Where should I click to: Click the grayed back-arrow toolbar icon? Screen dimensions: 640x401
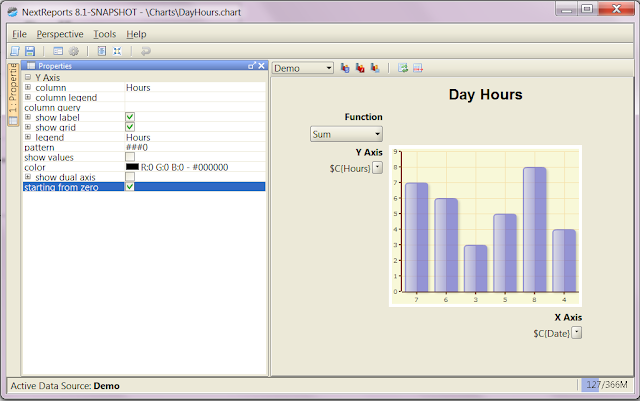(x=146, y=51)
